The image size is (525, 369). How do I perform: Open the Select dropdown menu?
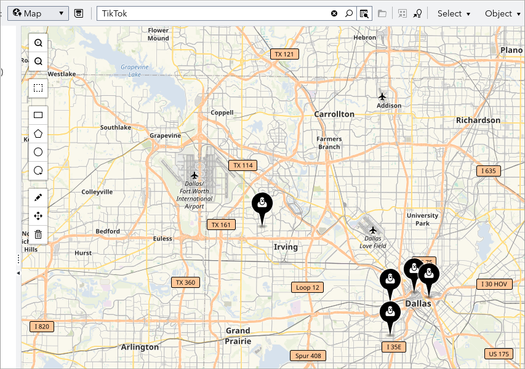click(x=453, y=14)
